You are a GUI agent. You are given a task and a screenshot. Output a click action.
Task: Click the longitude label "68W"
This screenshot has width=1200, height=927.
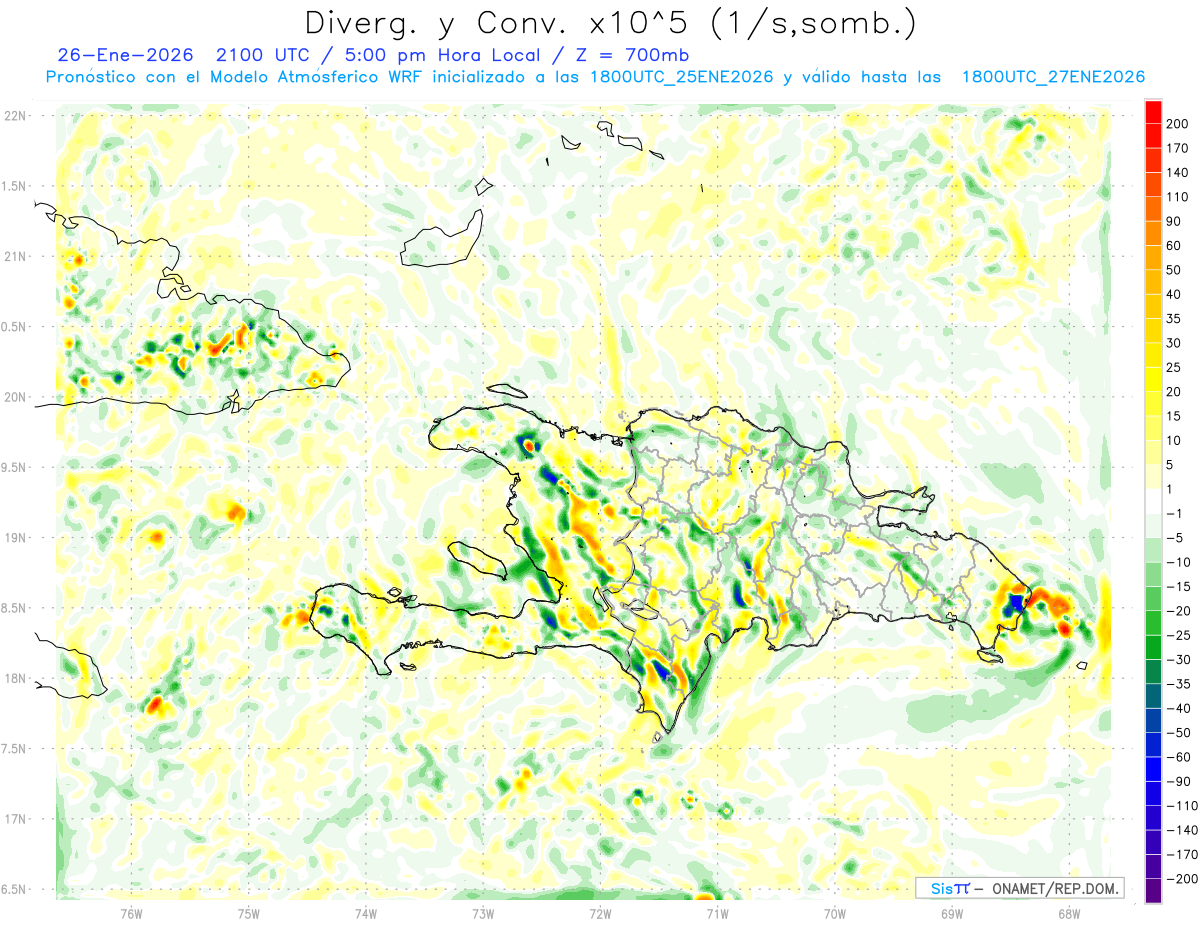(1069, 913)
